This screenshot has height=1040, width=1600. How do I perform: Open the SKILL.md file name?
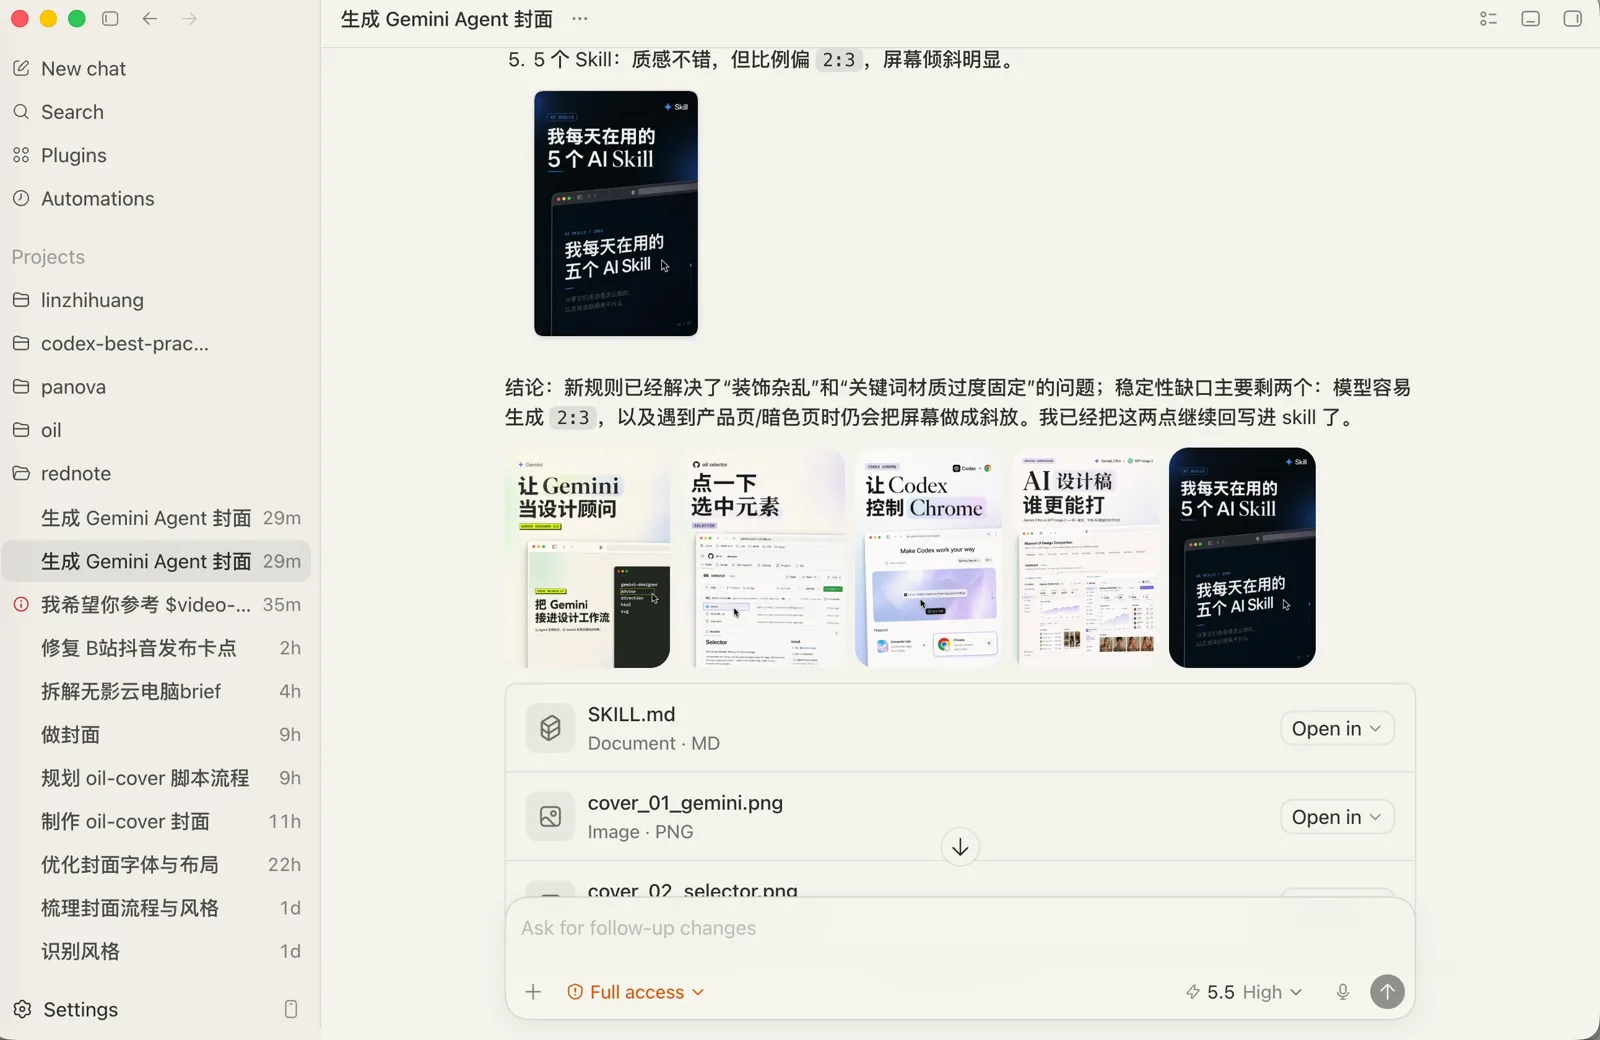pyautogui.click(x=631, y=715)
